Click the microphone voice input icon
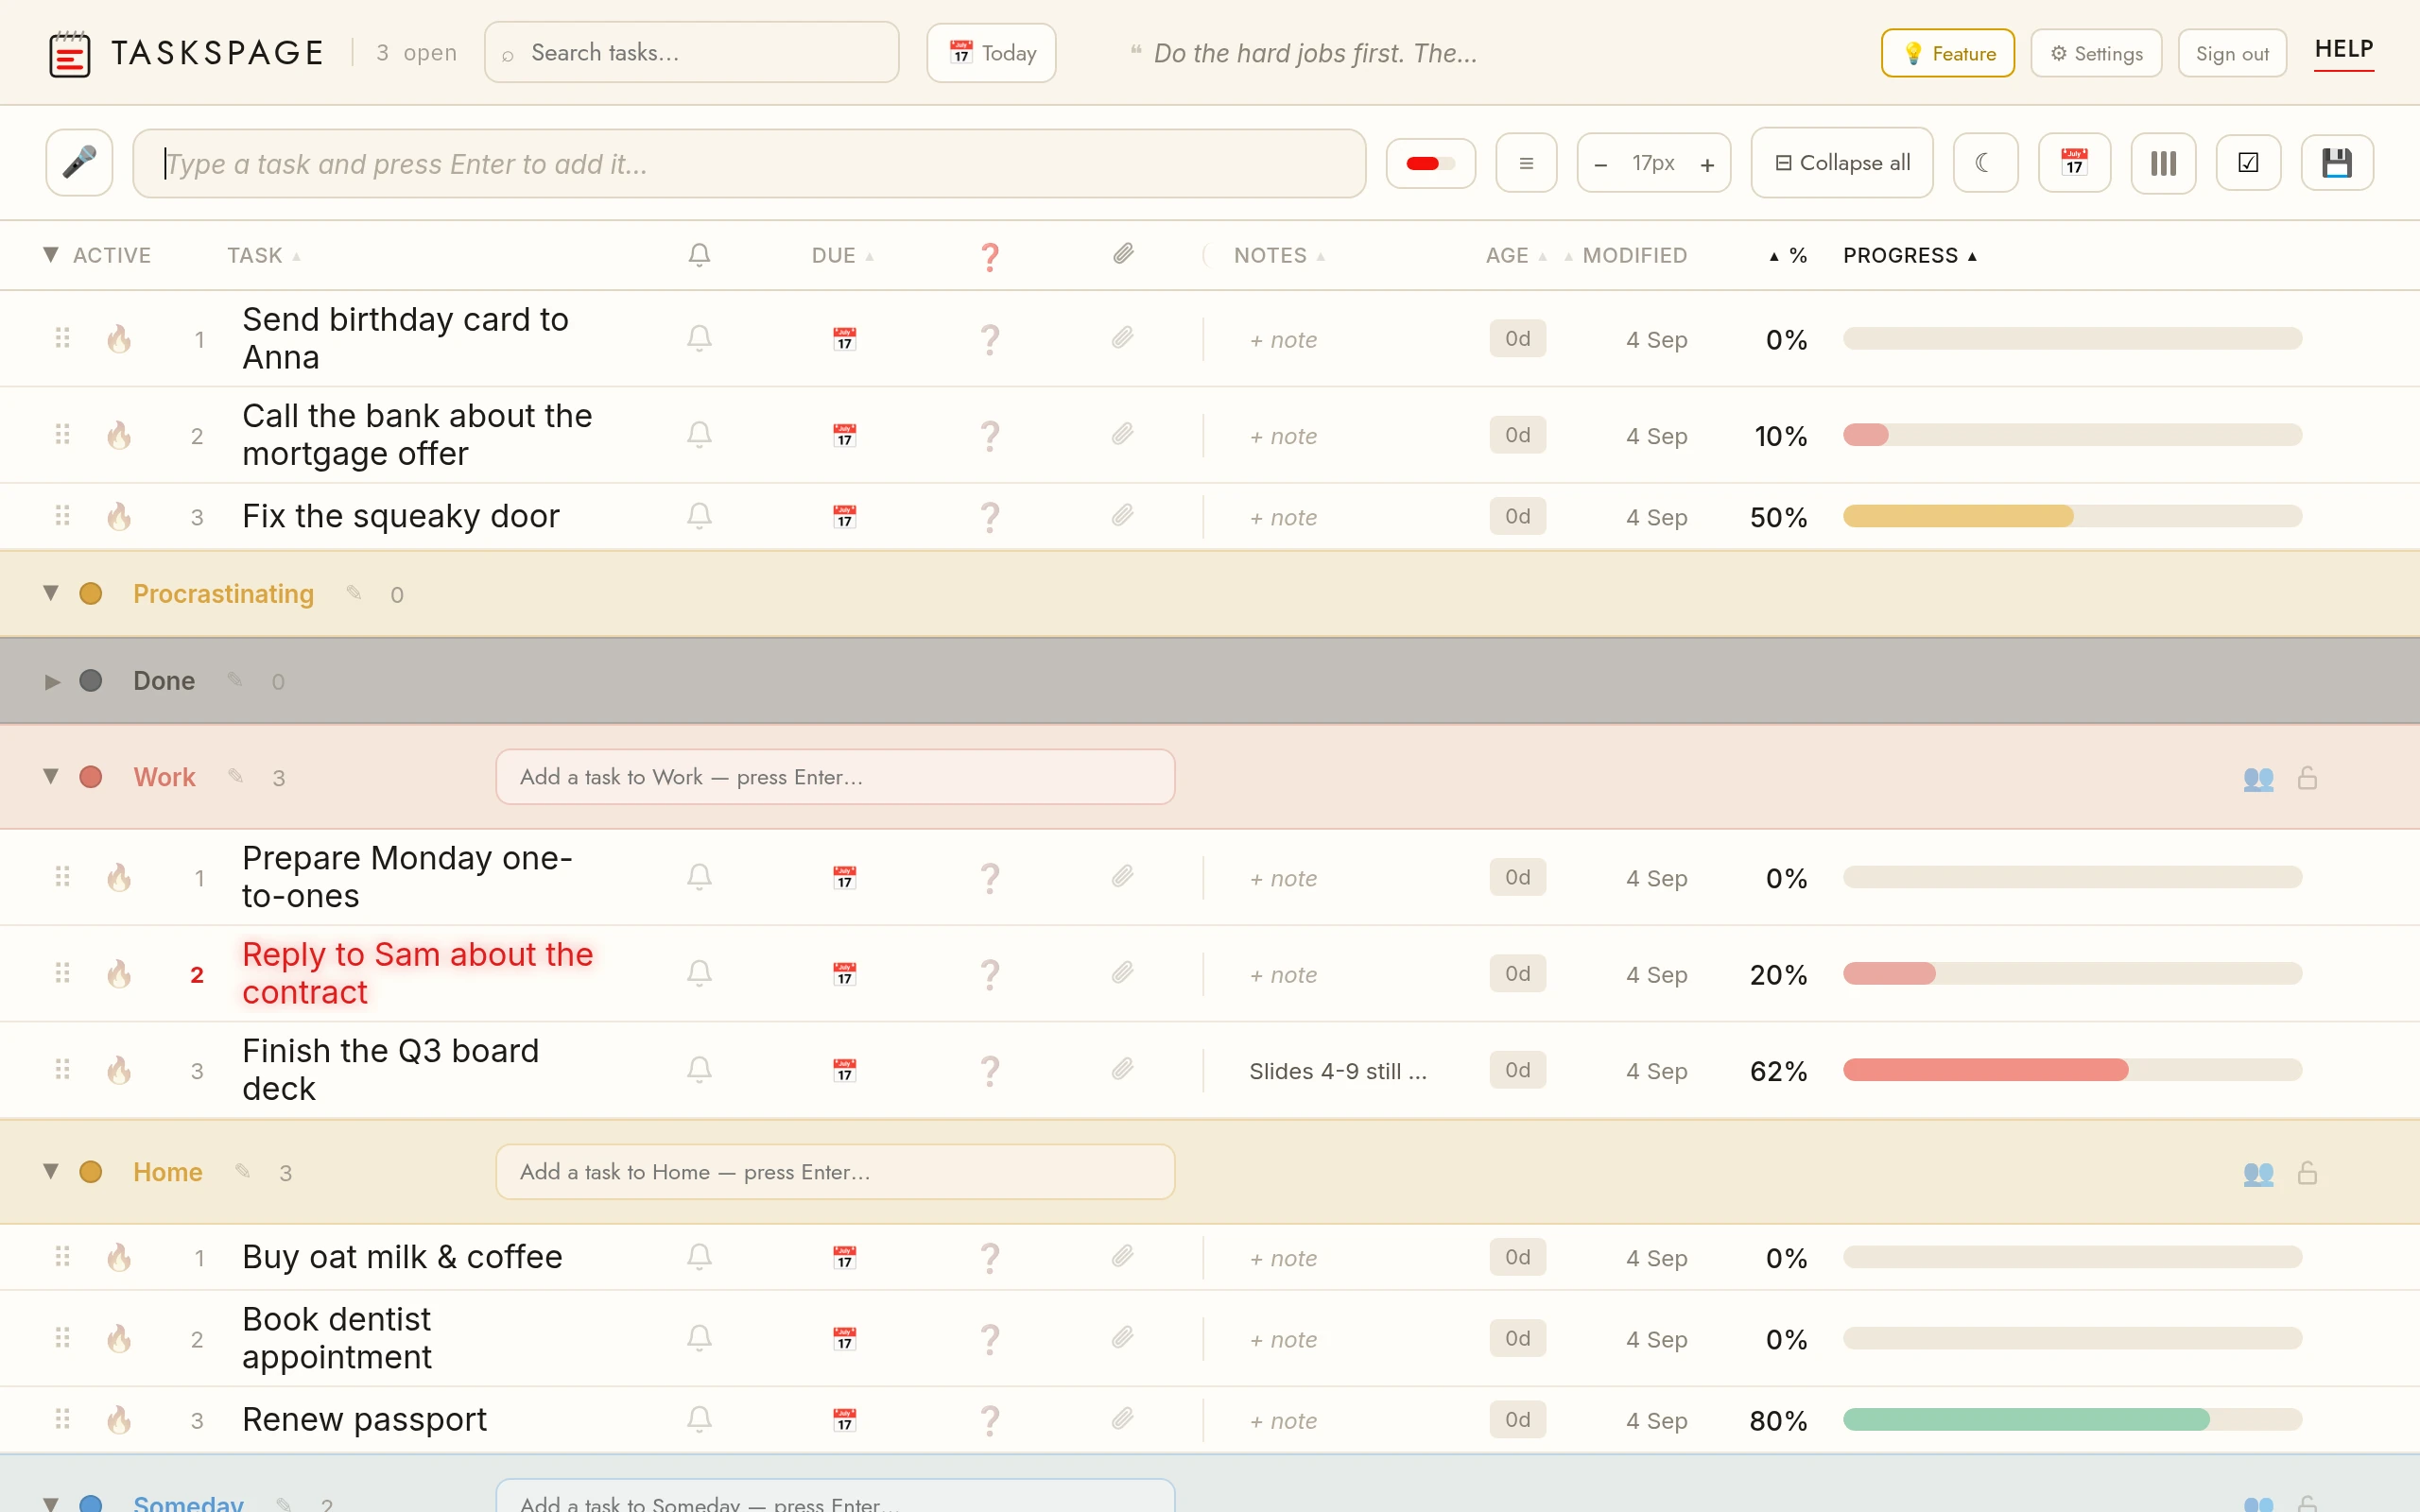Viewport: 2420px width, 1512px height. (79, 162)
